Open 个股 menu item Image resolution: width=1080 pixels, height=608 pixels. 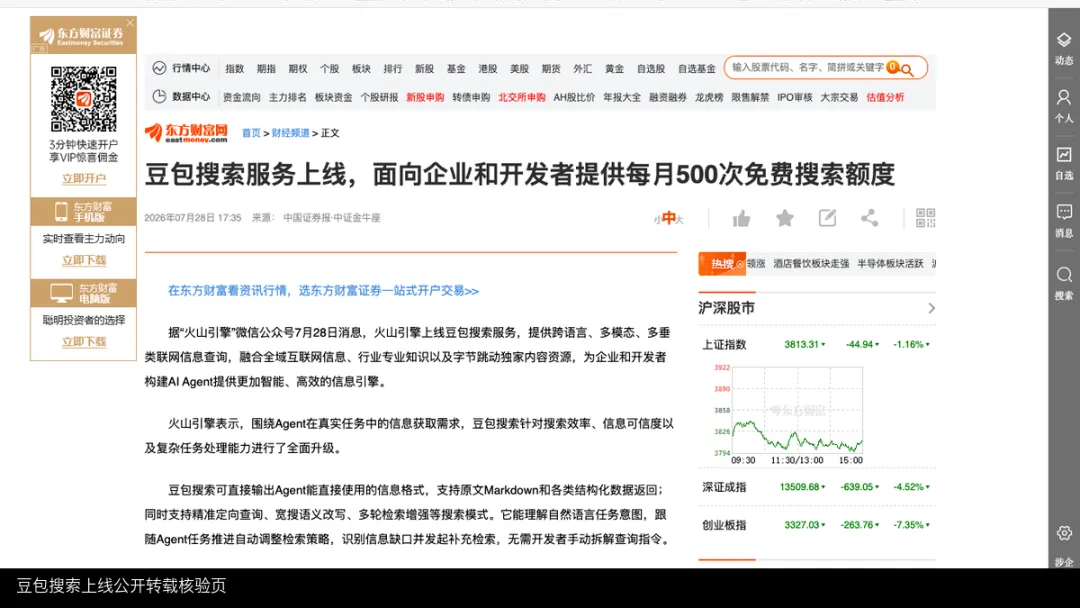click(x=329, y=68)
